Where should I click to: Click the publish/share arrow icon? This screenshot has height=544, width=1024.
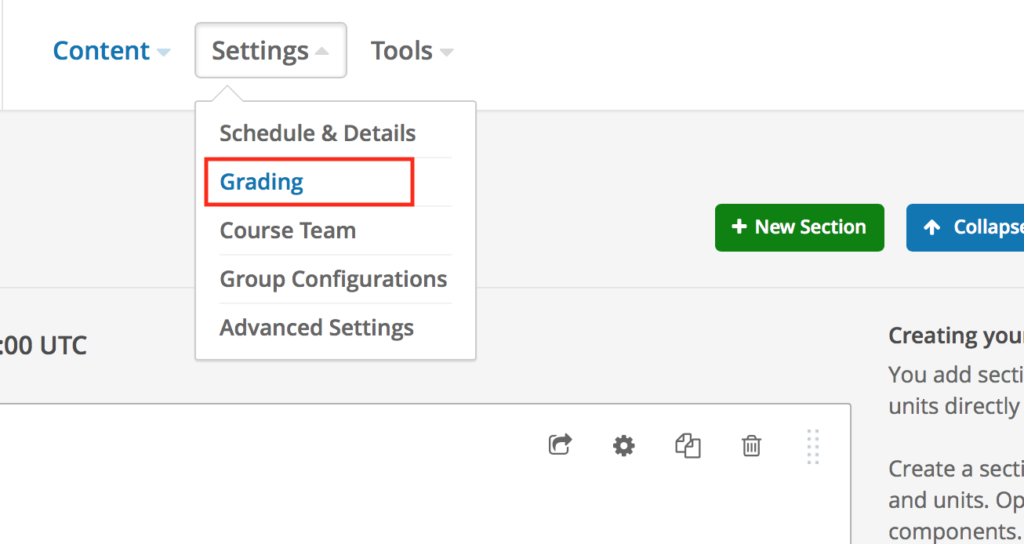[560, 445]
